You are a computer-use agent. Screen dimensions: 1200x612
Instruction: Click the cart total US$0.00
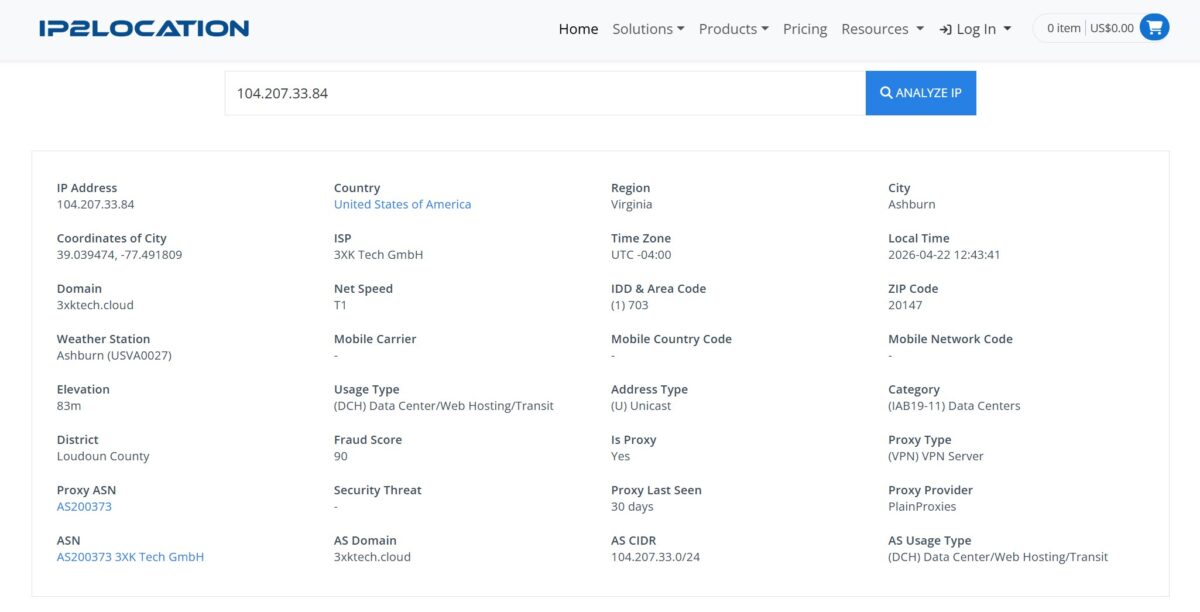(x=1112, y=28)
